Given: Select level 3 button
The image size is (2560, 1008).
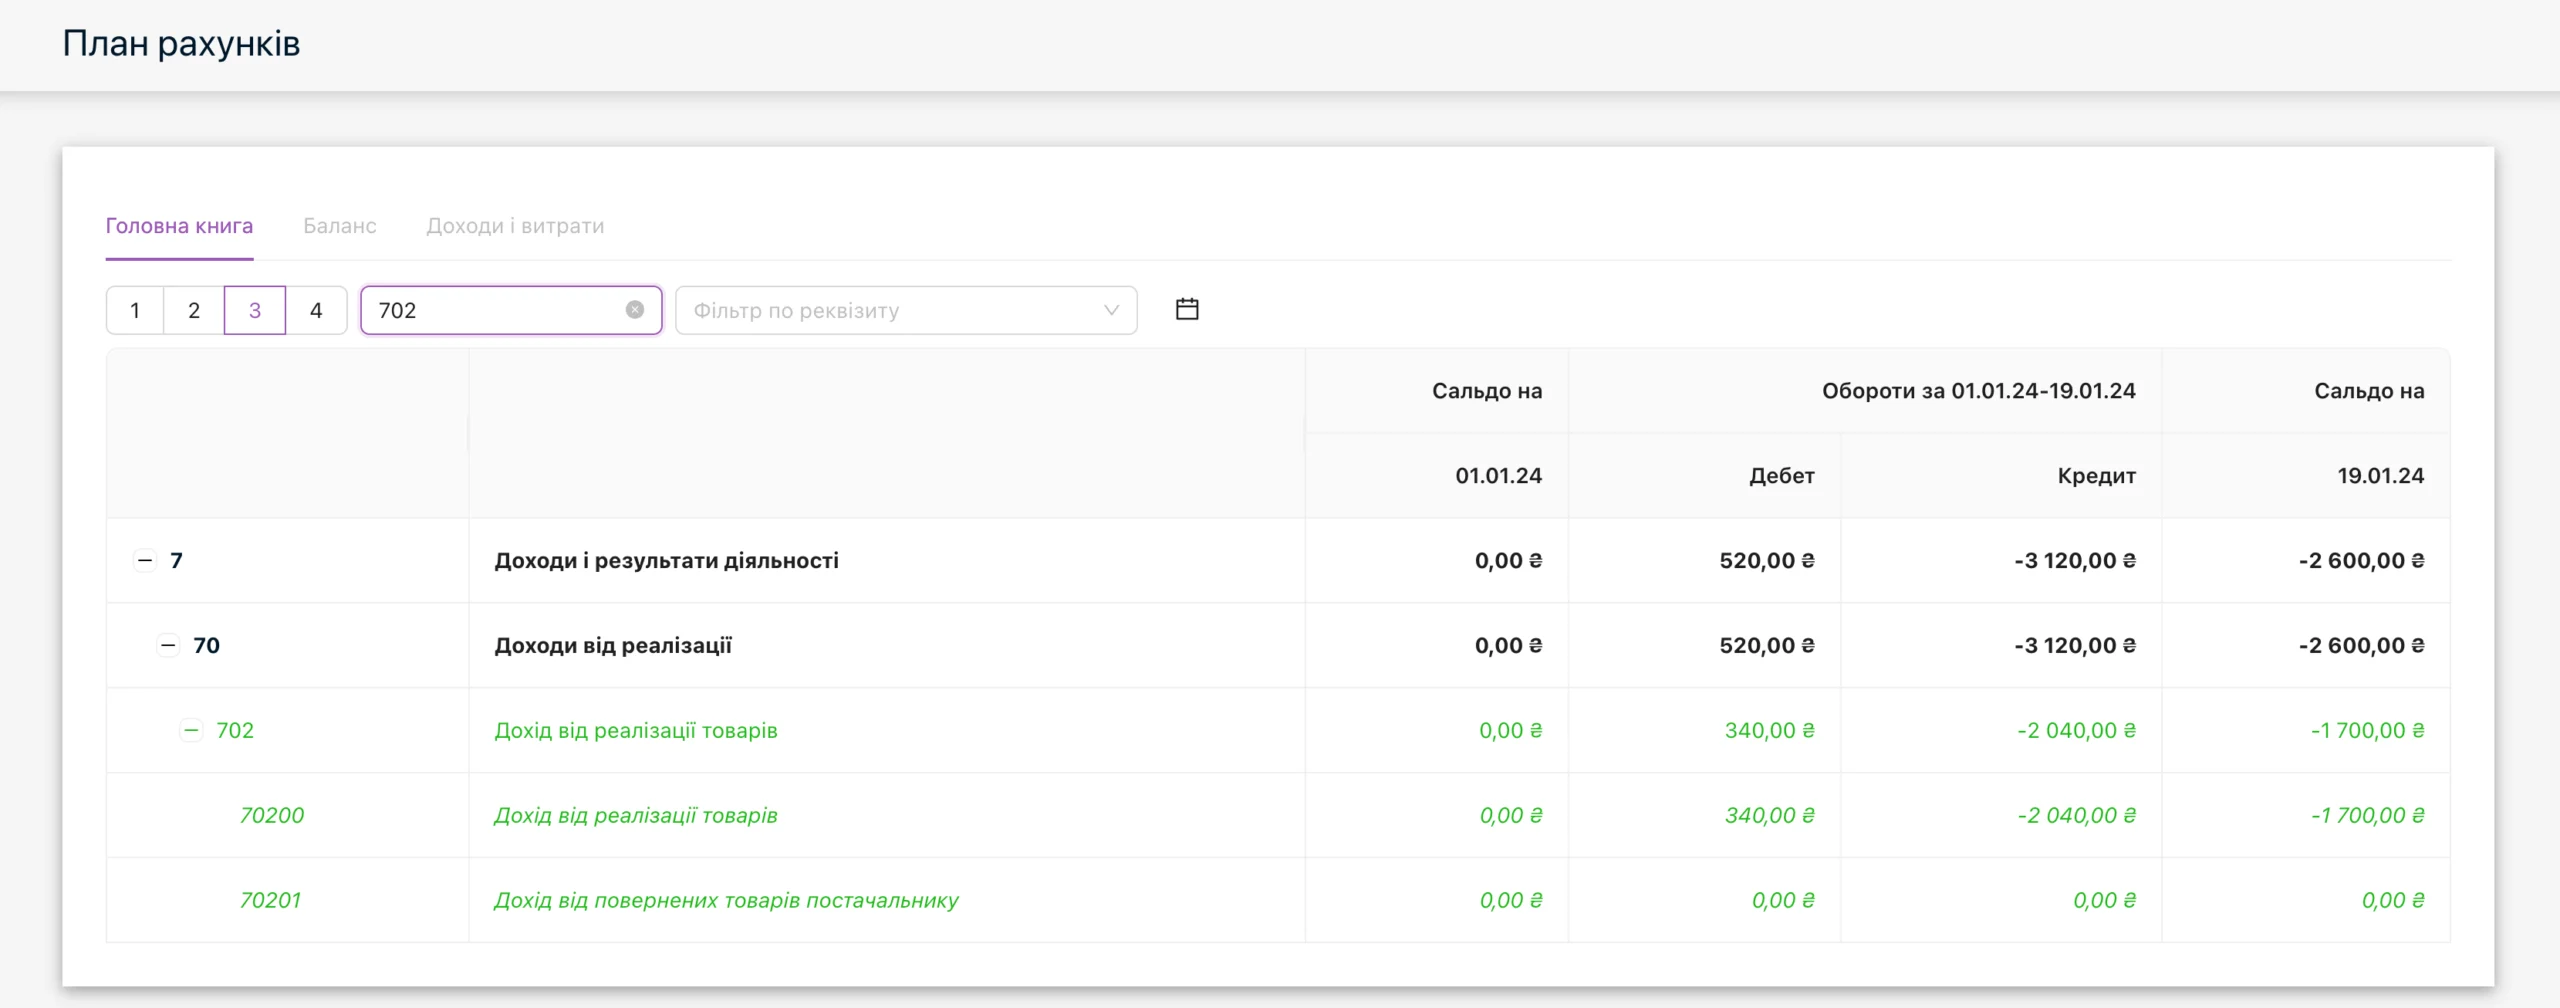Looking at the screenshot, I should 255,310.
